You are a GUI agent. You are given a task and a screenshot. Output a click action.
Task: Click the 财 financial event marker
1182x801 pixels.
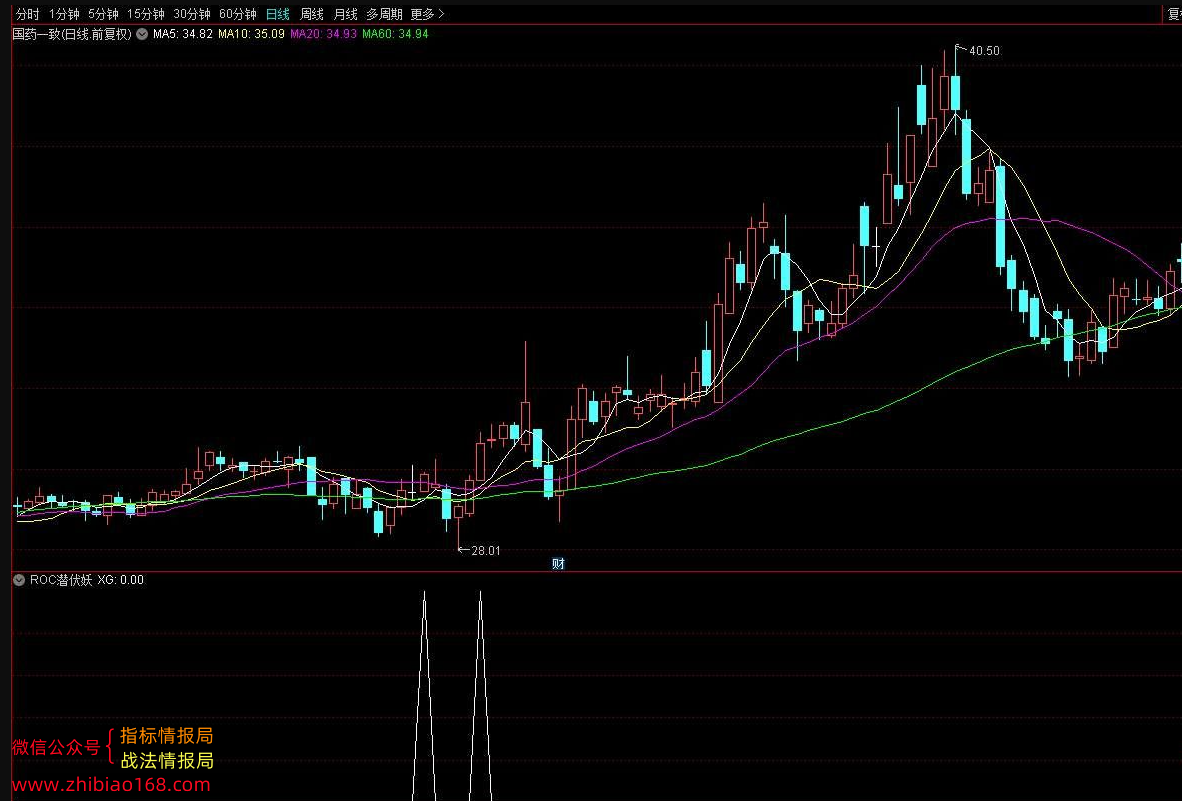pos(559,564)
